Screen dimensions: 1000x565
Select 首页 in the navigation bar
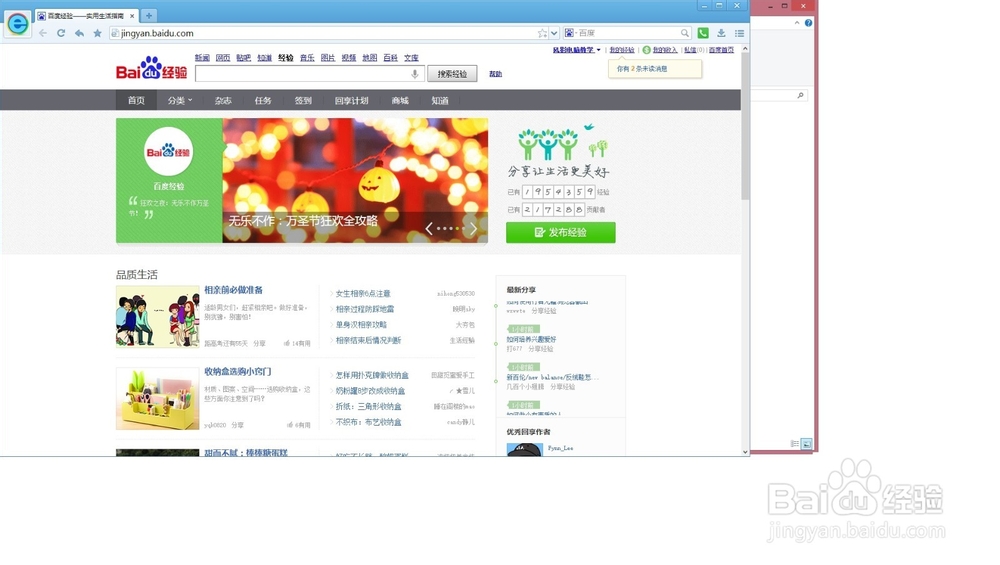point(136,100)
